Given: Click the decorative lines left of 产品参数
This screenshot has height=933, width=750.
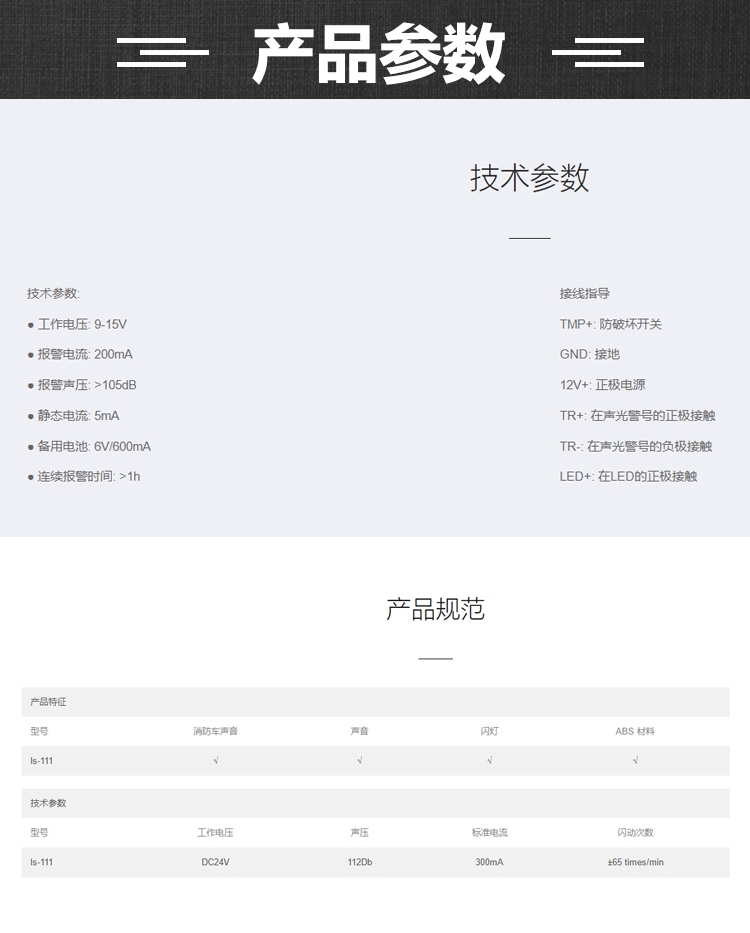Looking at the screenshot, I should click(162, 52).
